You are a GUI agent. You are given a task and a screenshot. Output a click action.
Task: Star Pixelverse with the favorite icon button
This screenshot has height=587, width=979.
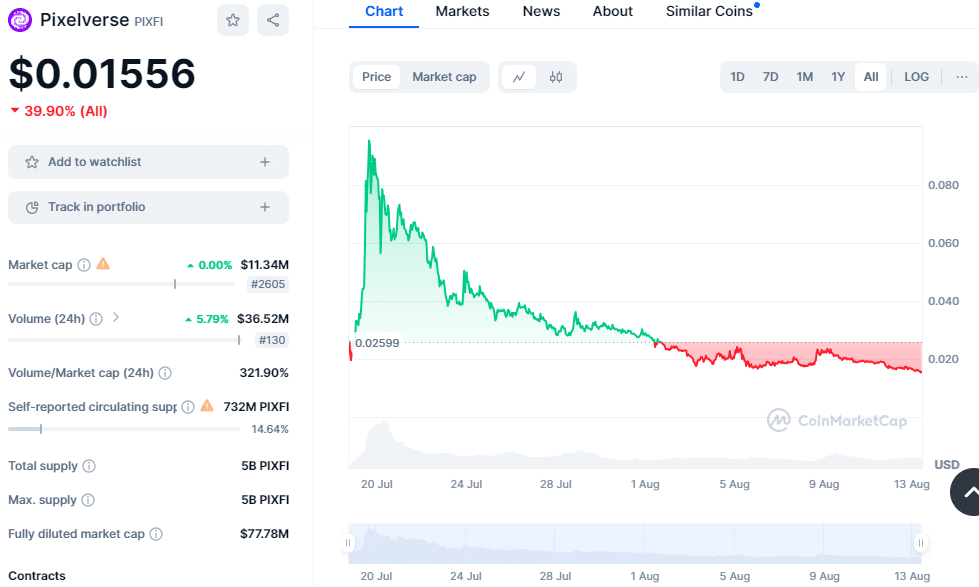point(233,20)
